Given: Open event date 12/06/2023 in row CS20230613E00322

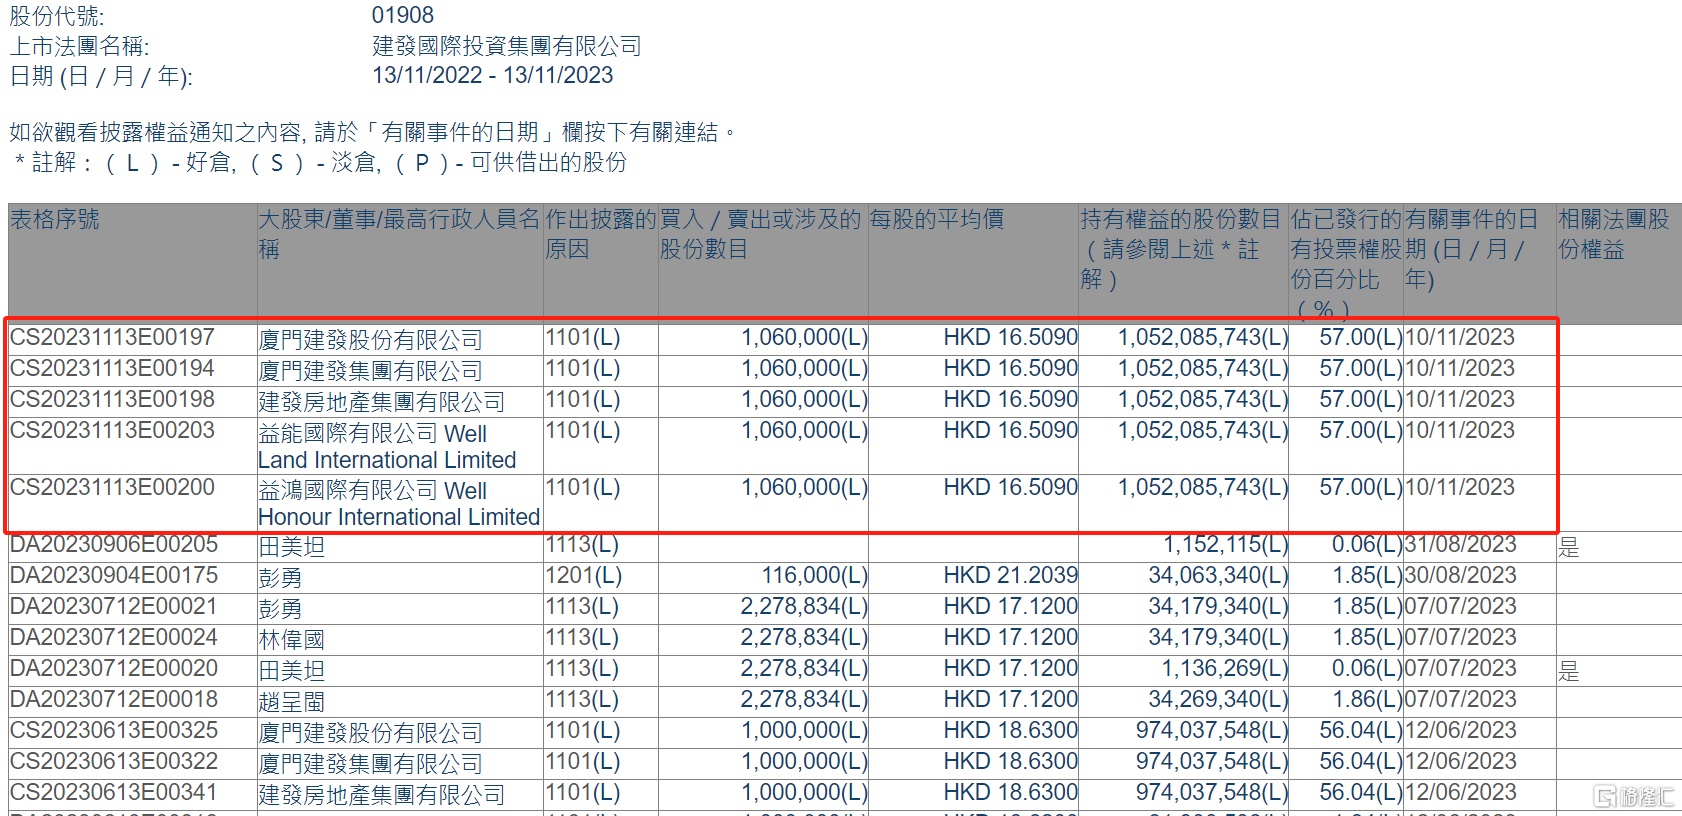Looking at the screenshot, I should coord(1461,762).
